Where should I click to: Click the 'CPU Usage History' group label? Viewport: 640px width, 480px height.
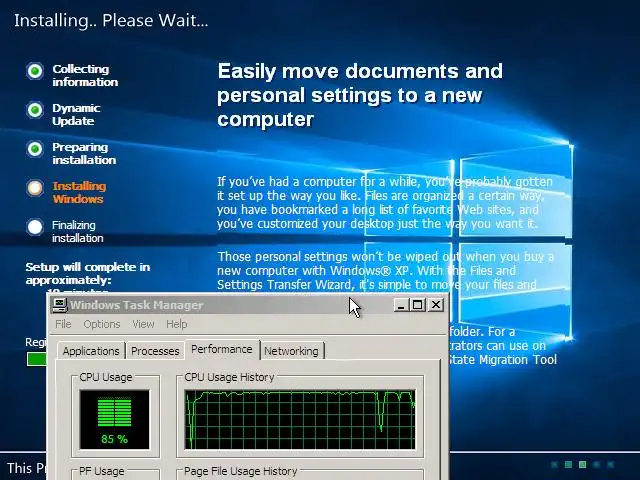coord(229,377)
